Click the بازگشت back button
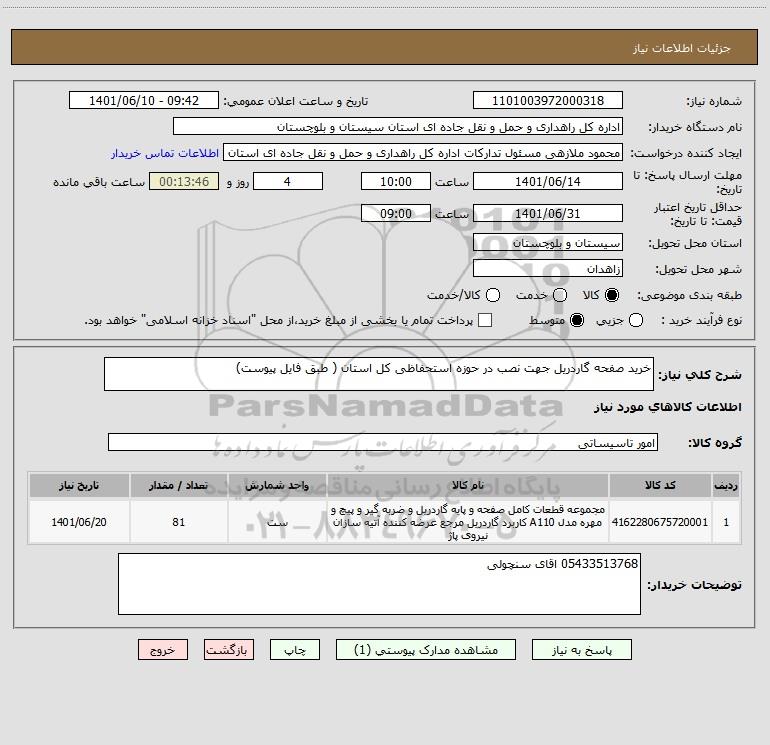770x745 pixels. point(229,650)
